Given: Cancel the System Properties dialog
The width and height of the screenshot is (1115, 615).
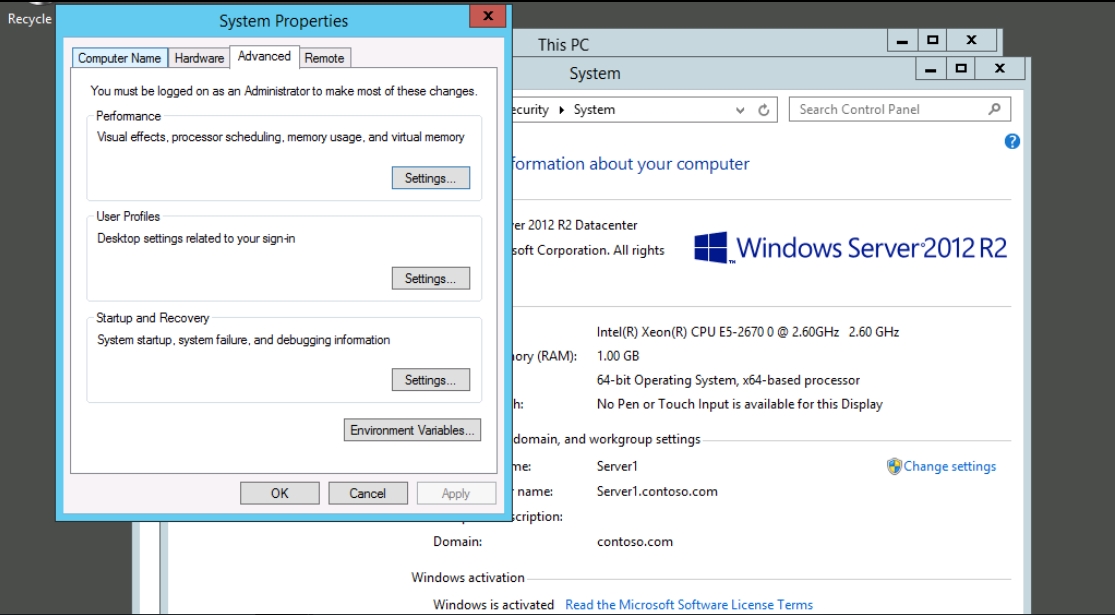Looking at the screenshot, I should click(368, 493).
